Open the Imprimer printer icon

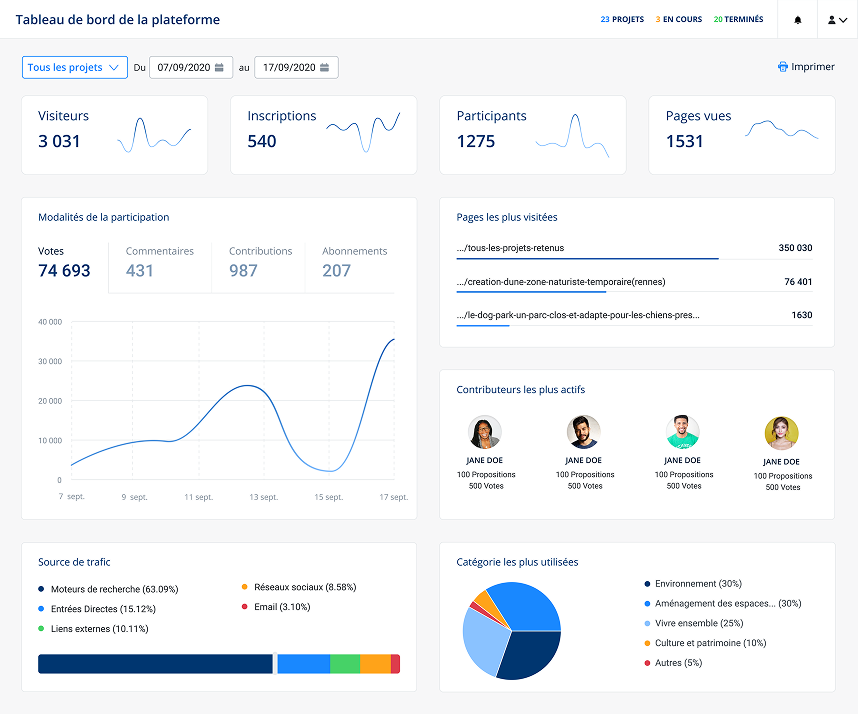781,67
